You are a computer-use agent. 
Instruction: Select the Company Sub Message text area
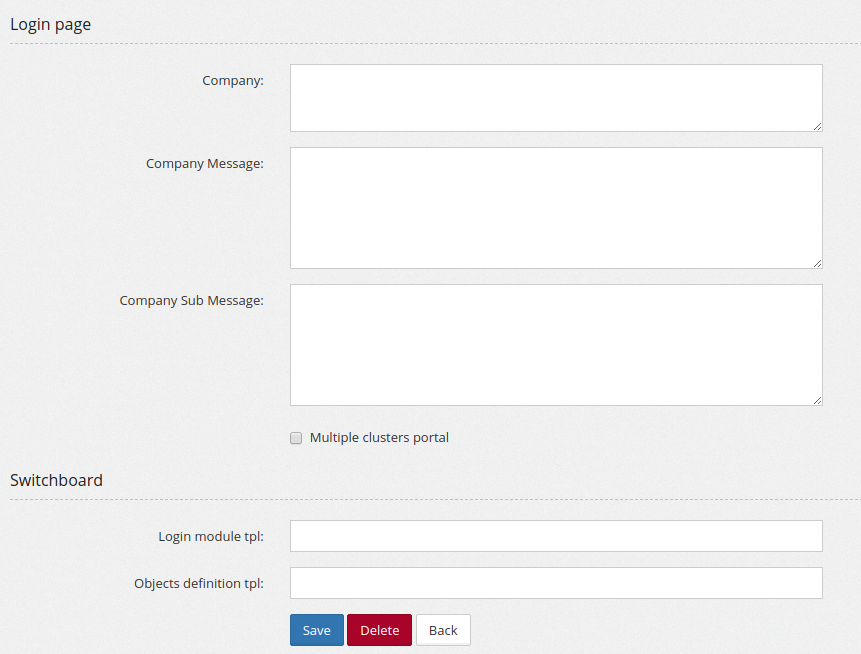point(556,345)
